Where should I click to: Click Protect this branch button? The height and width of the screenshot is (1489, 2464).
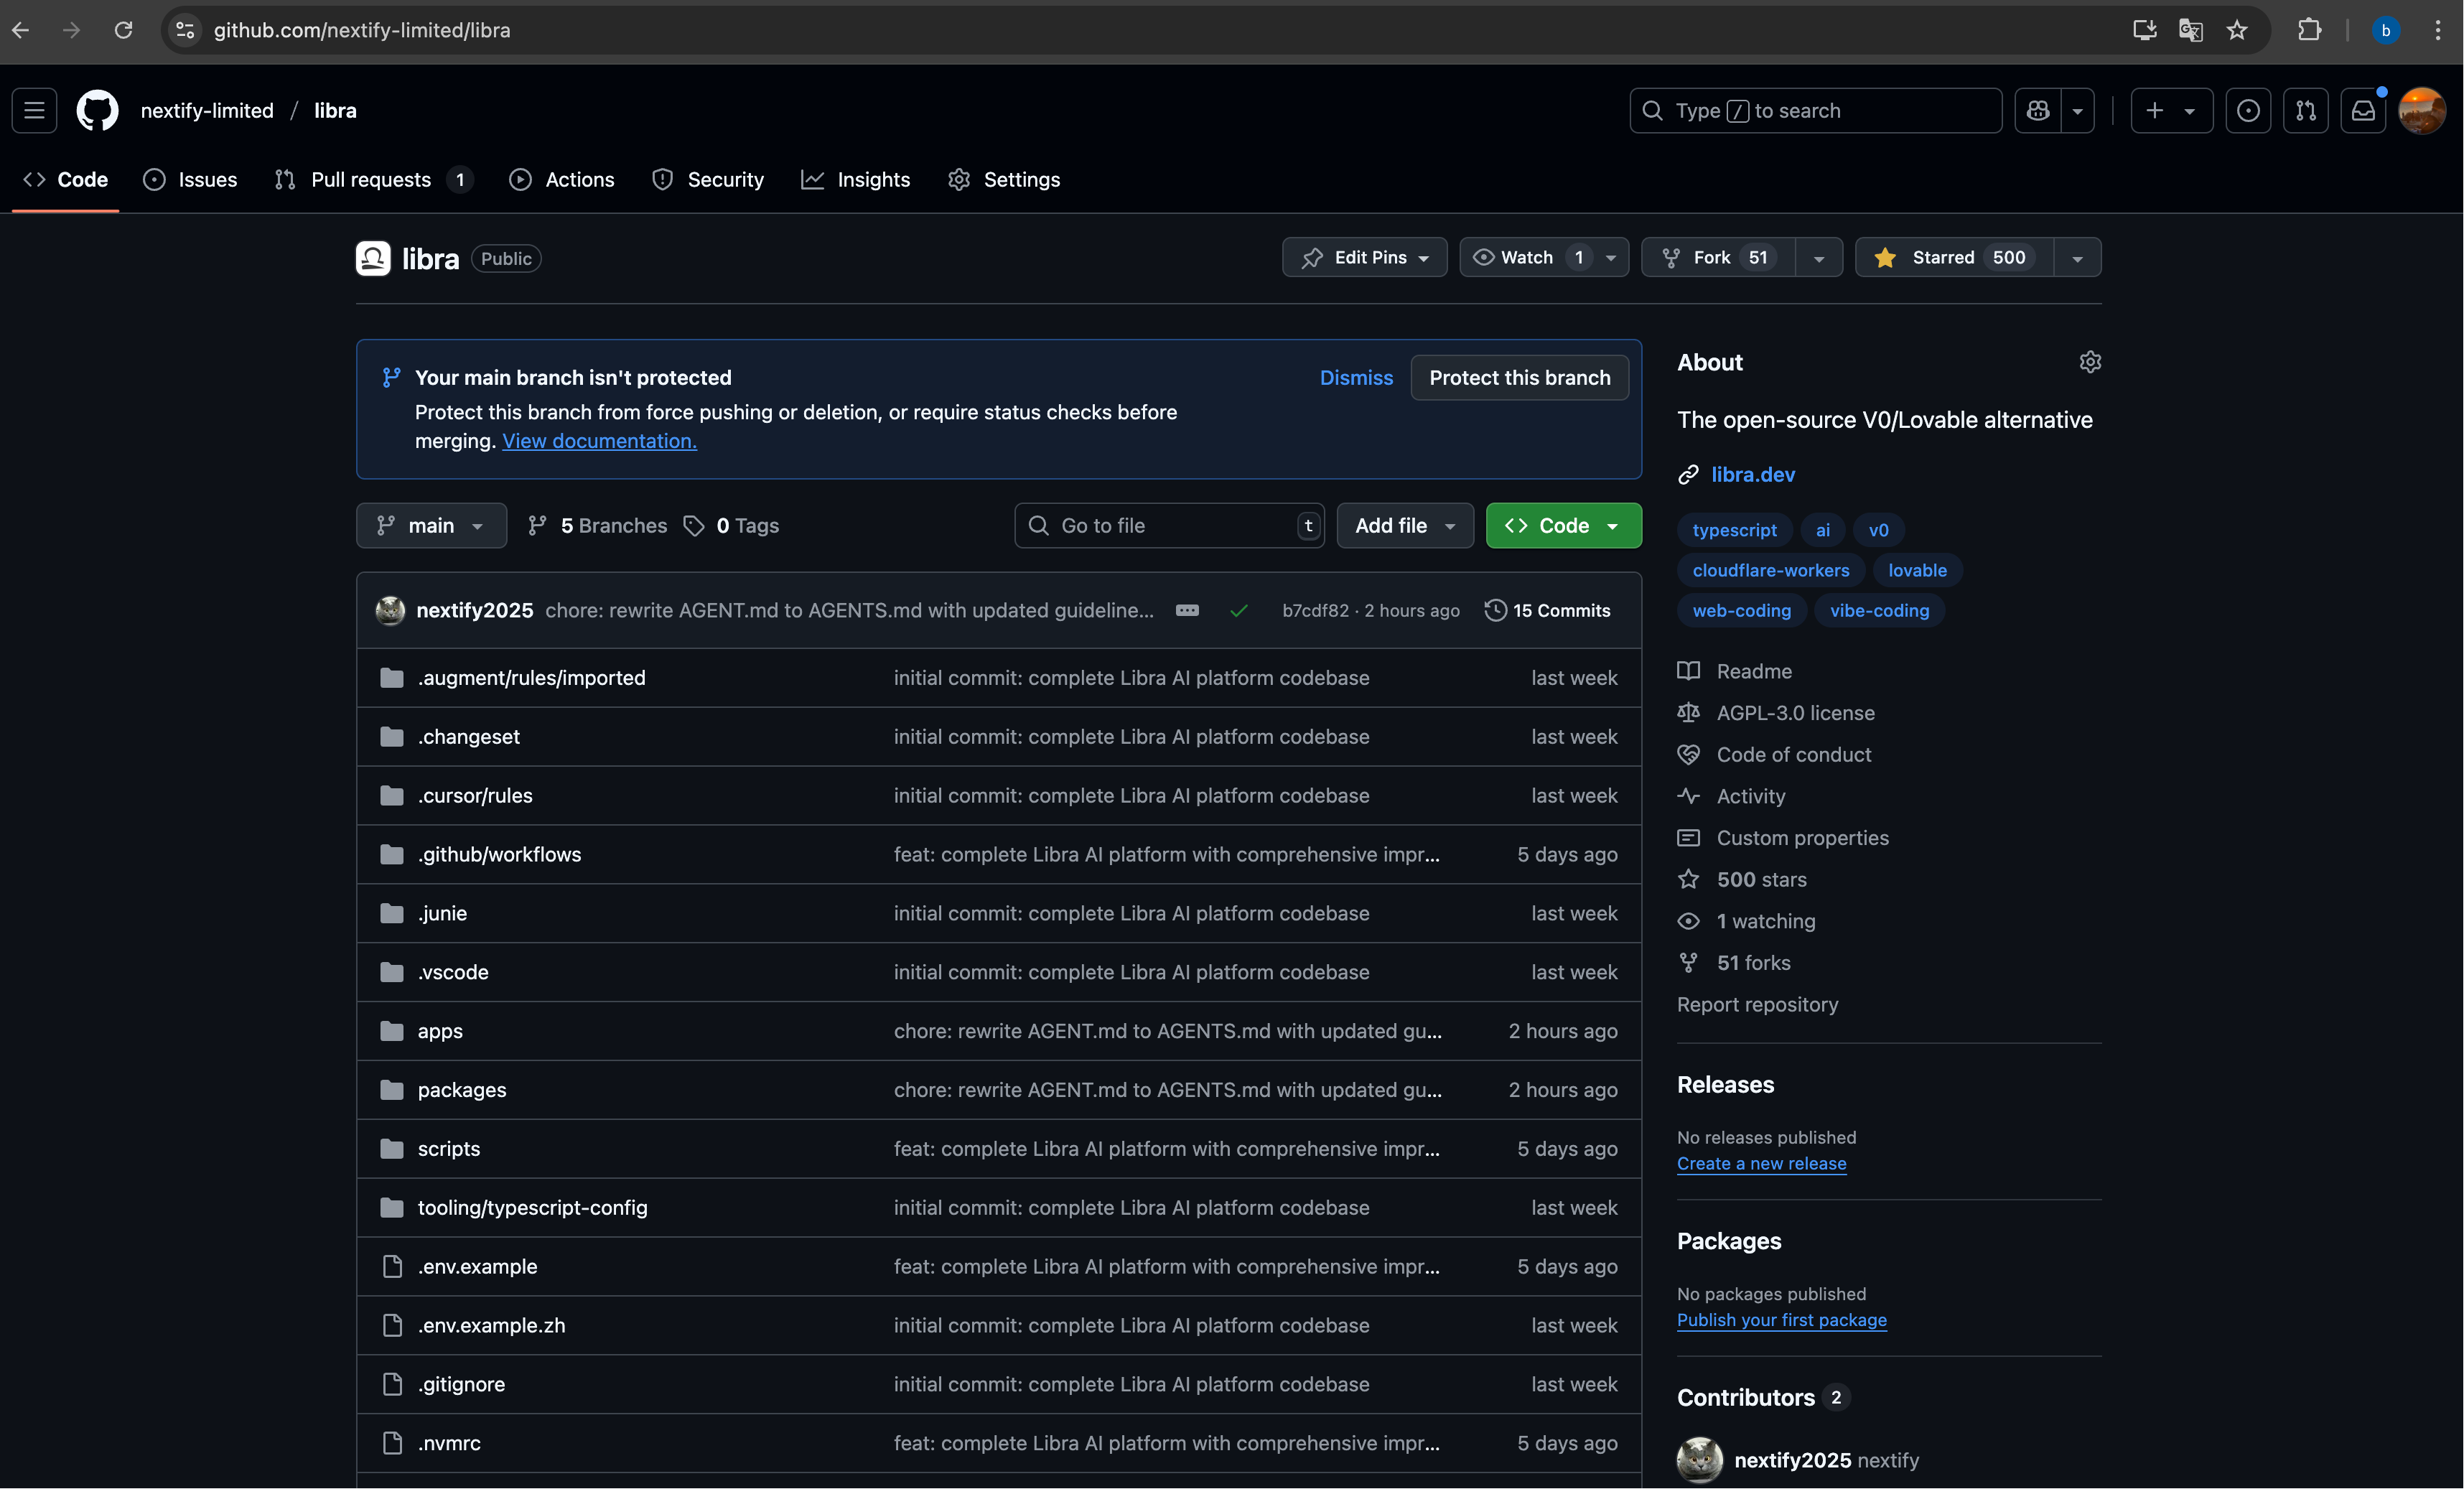coord(1519,377)
